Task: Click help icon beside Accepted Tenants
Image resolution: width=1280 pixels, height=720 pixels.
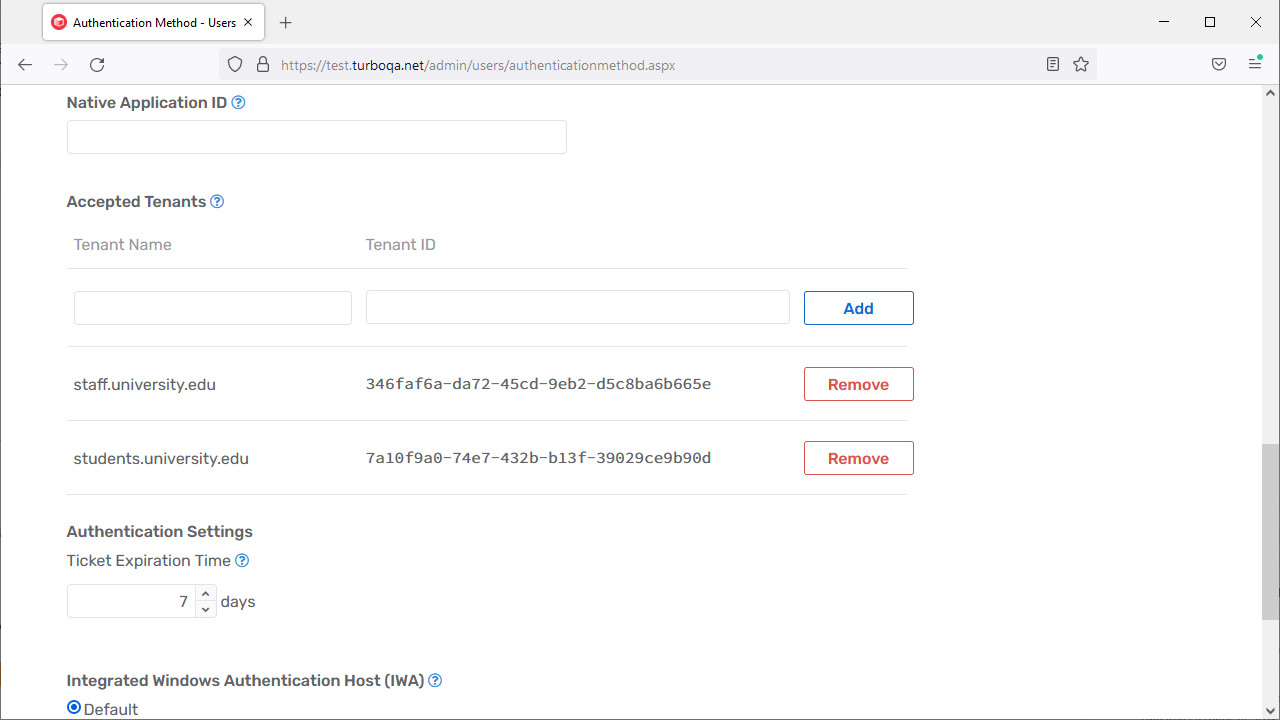Action: click(217, 201)
